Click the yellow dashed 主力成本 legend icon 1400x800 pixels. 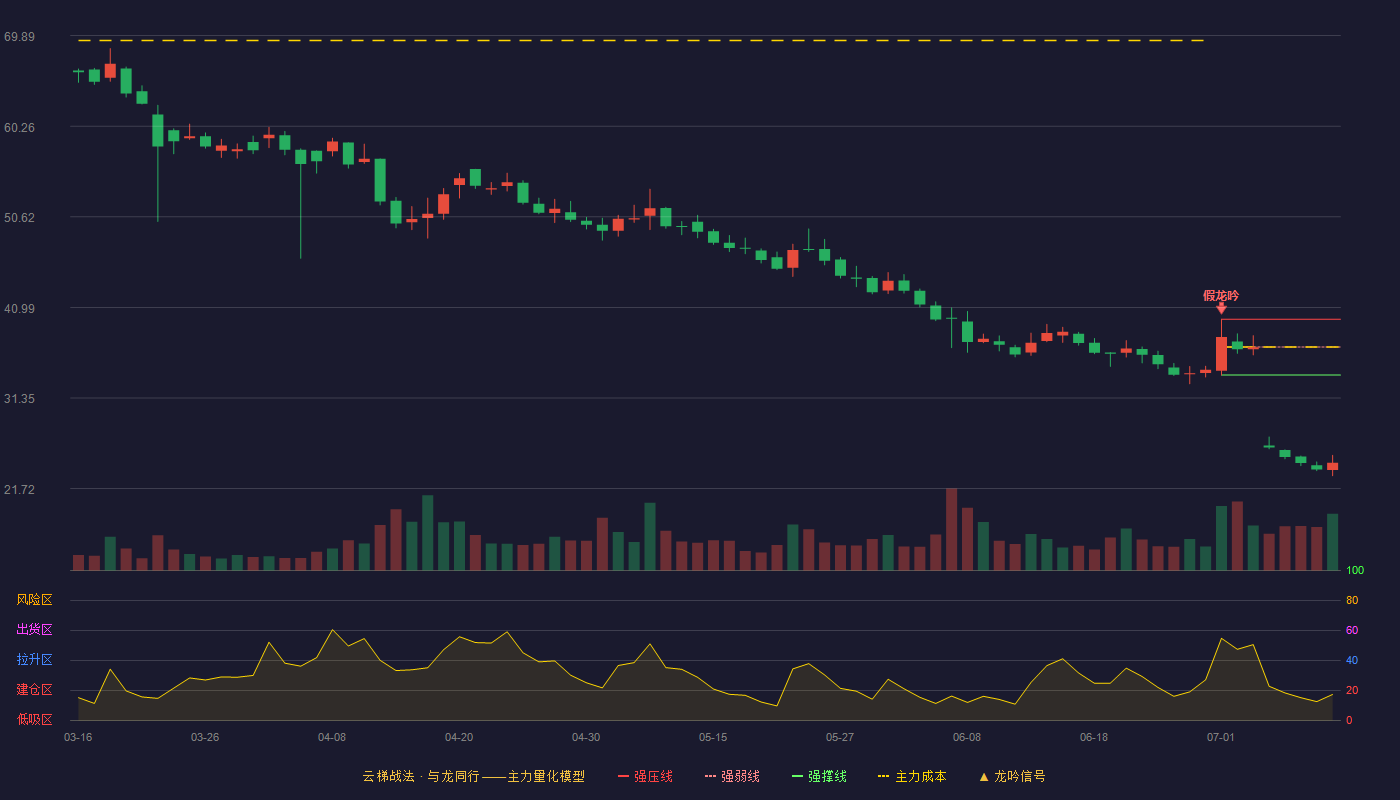883,776
